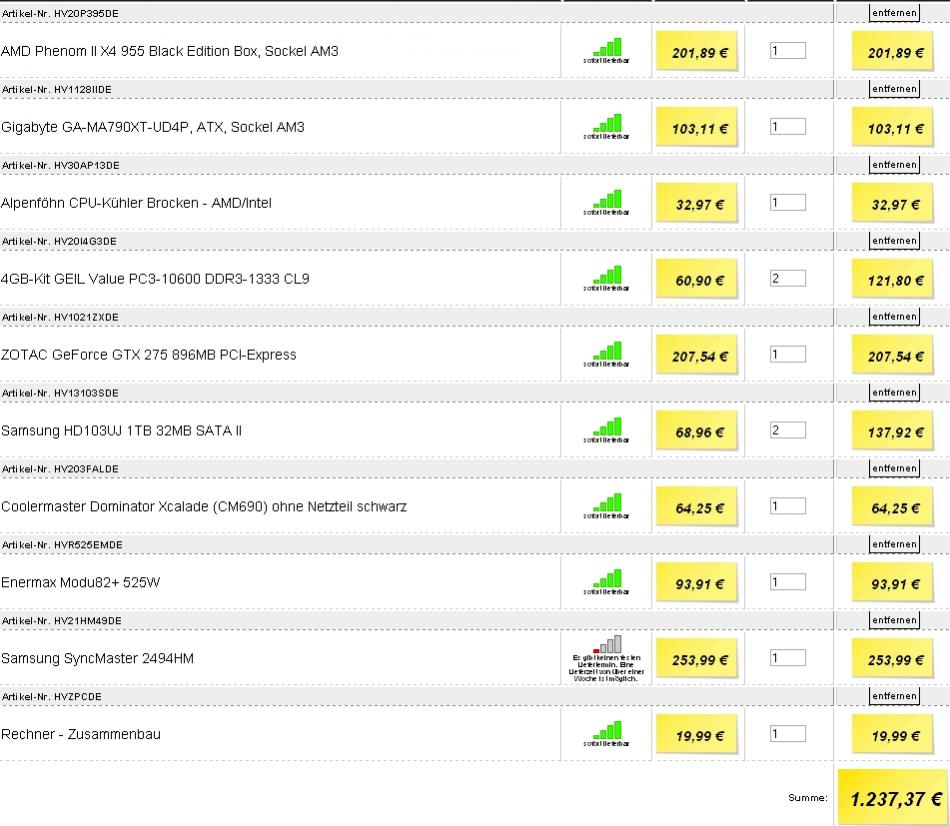
Task: Click availability icon for Alpenföhn CPU-Kühler Brocken
Action: click(606, 199)
